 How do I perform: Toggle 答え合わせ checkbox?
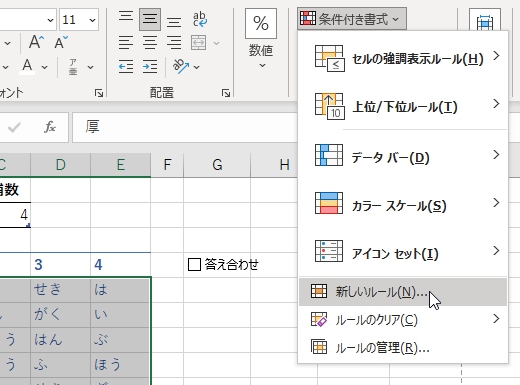194,265
